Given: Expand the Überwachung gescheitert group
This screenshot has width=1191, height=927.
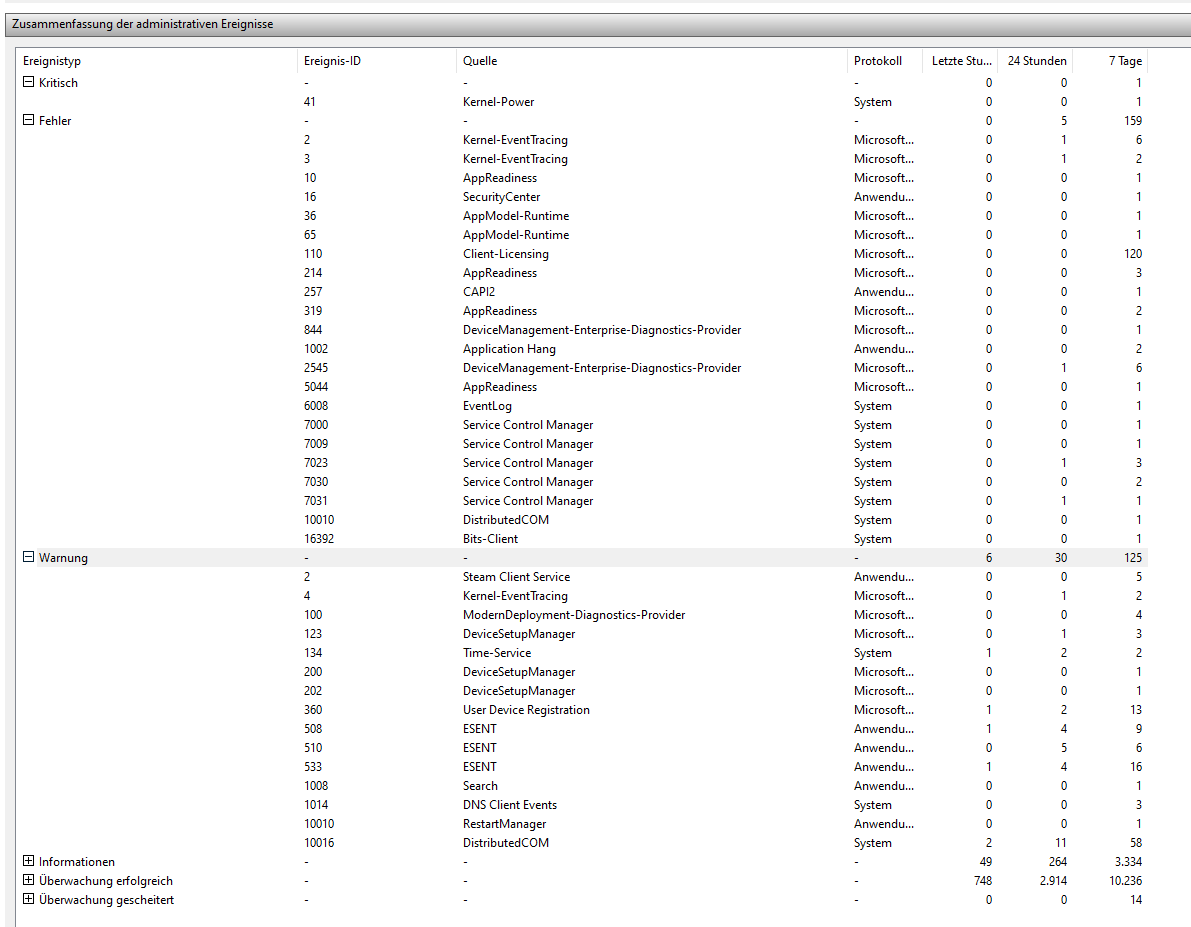Looking at the screenshot, I should pos(28,899).
